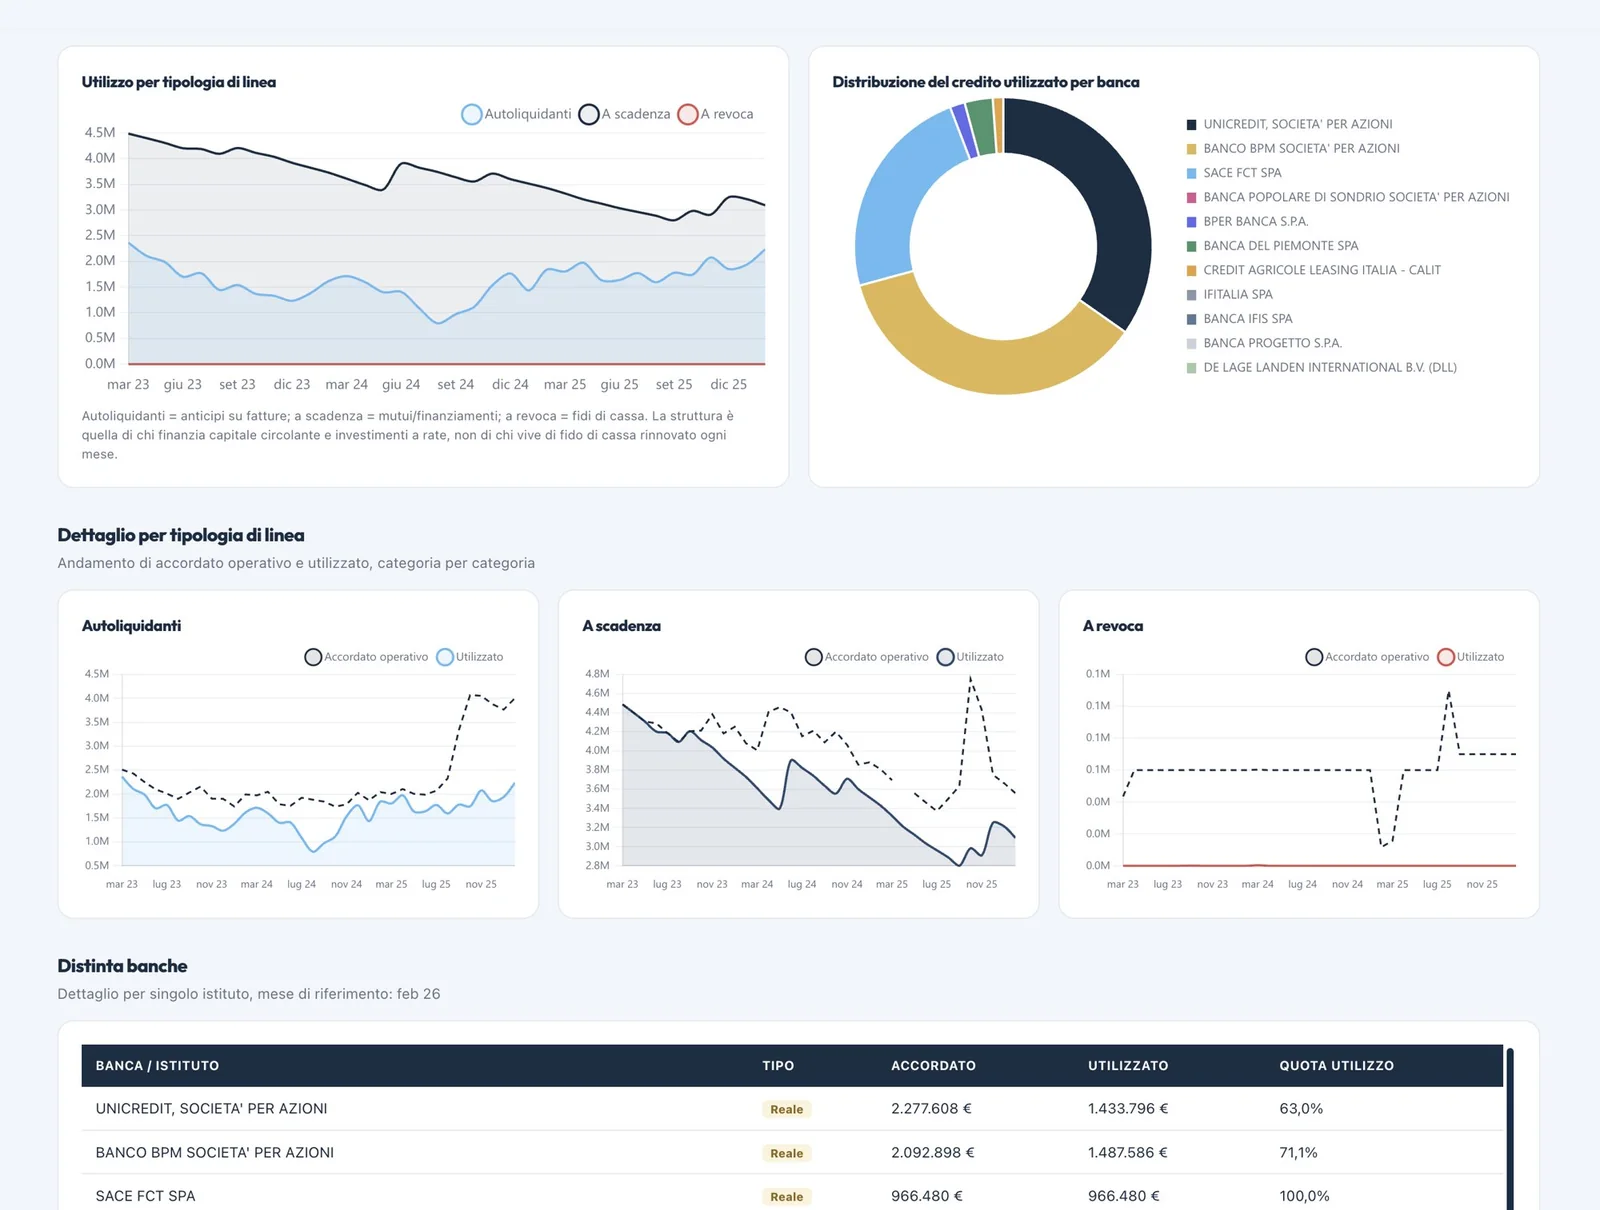Toggle the A scadenza series in the Utilizzo chart legend
This screenshot has width=1600, height=1210.
click(x=625, y=114)
